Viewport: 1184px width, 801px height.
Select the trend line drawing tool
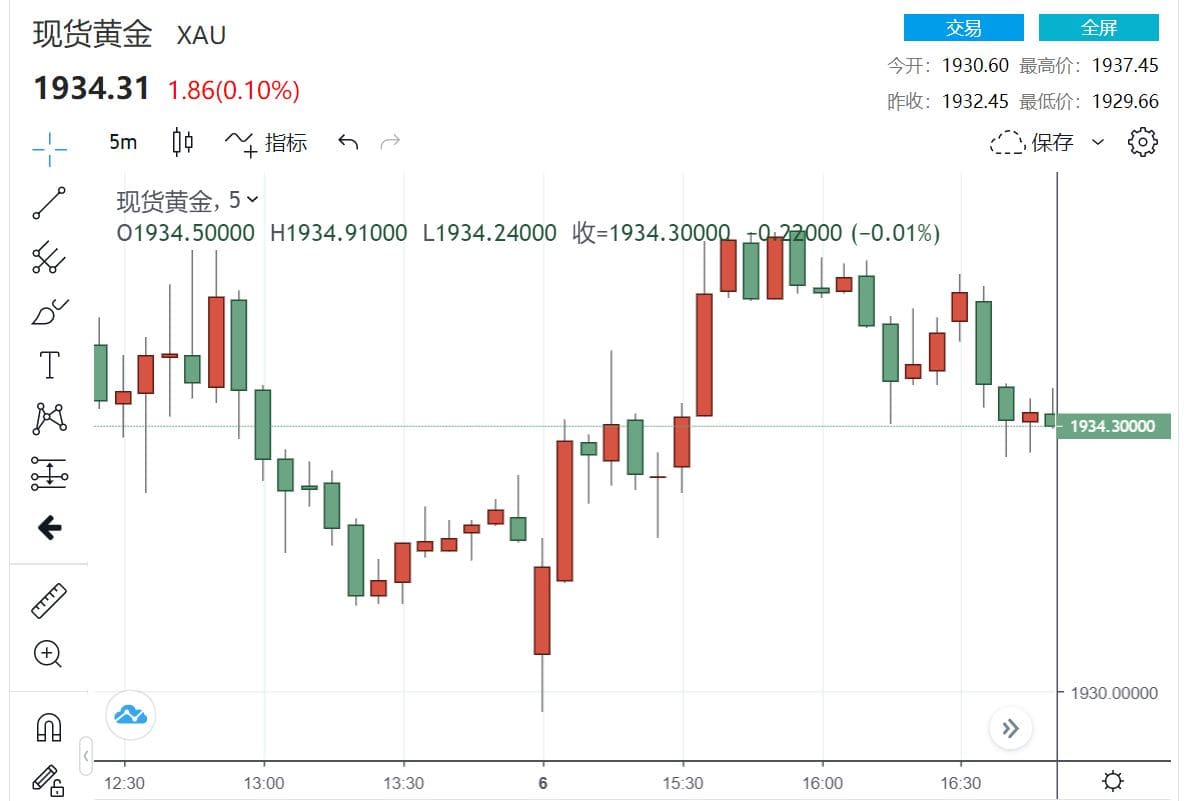(49, 202)
